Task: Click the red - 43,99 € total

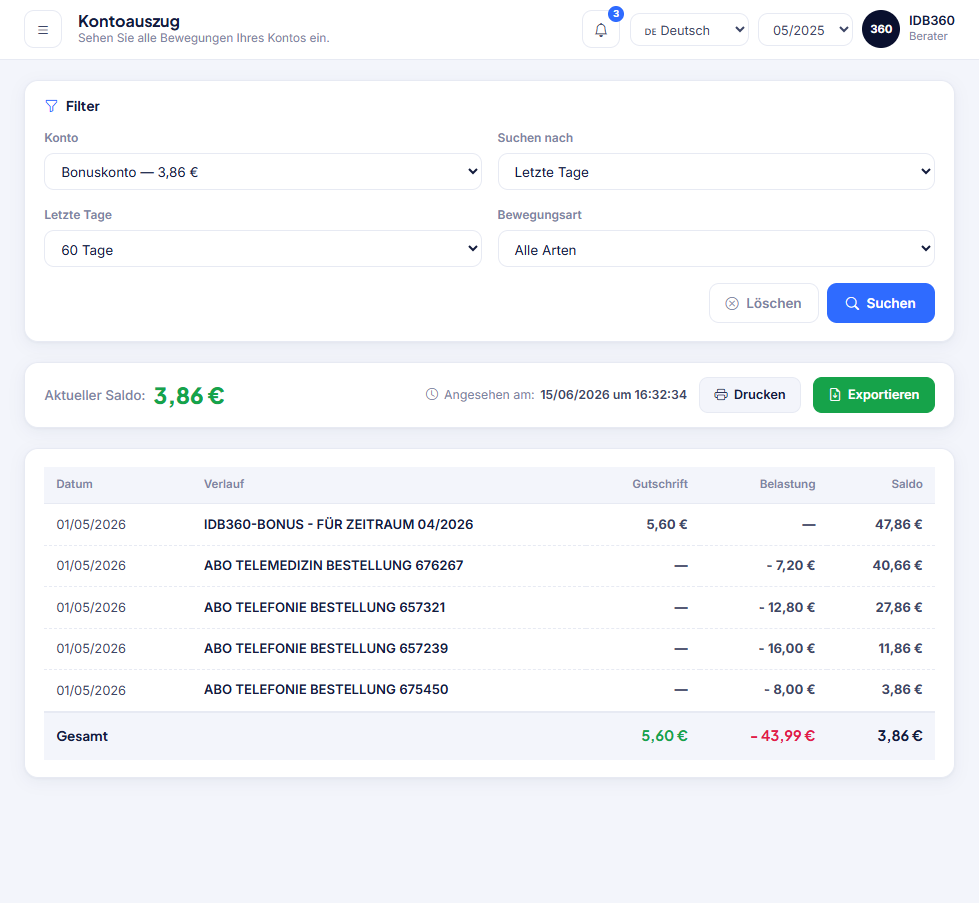Action: [782, 736]
